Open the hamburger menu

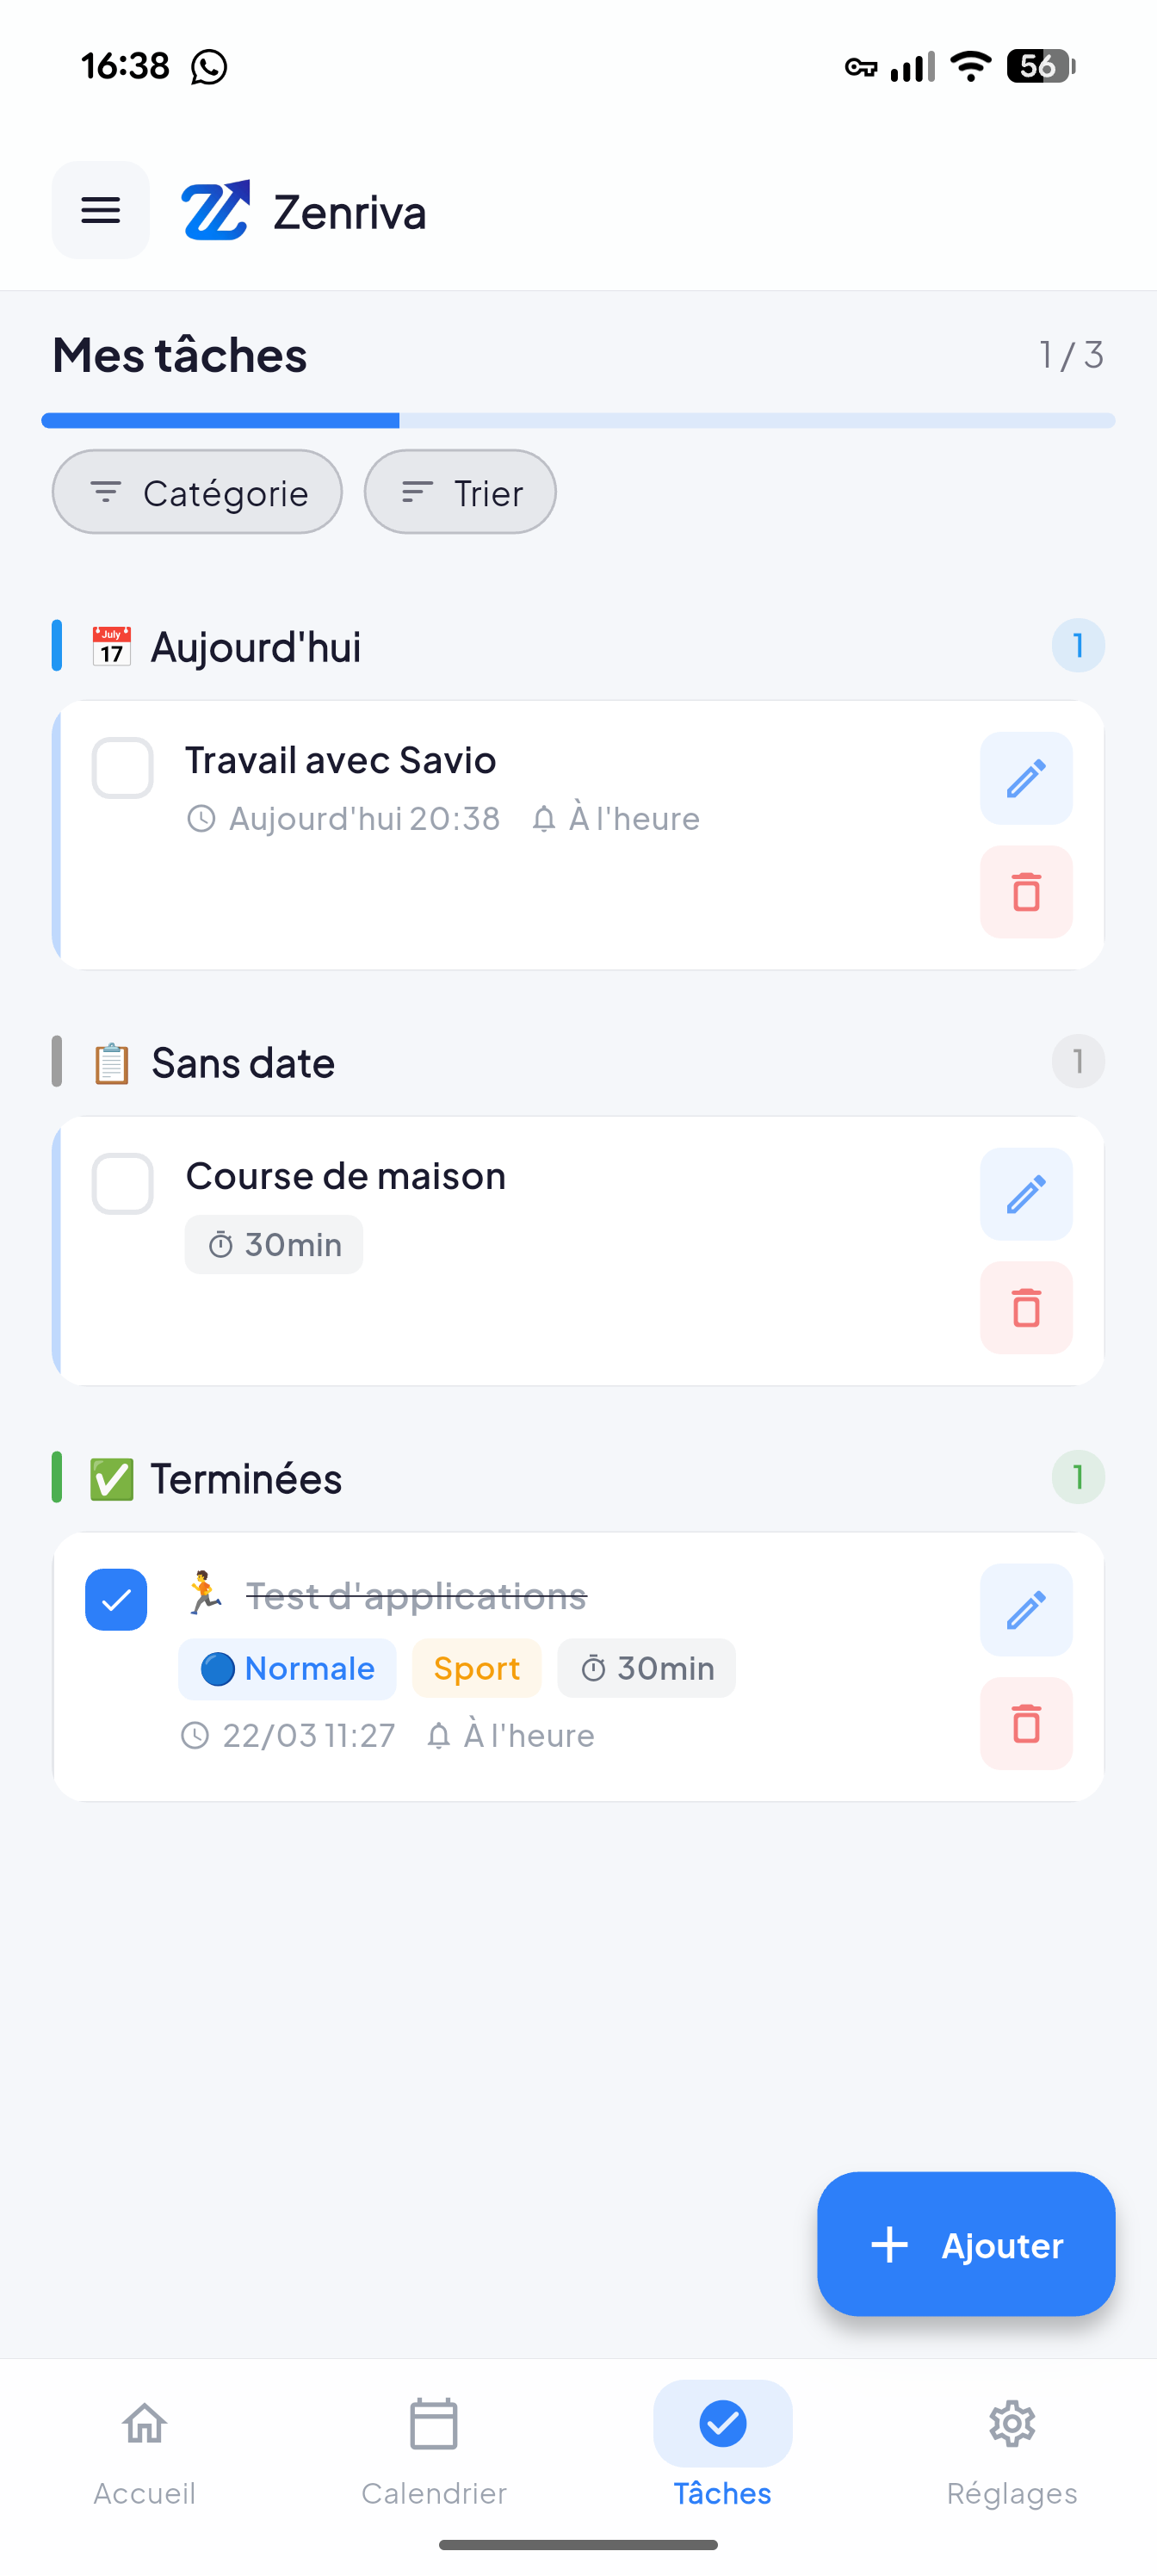pyautogui.click(x=100, y=210)
